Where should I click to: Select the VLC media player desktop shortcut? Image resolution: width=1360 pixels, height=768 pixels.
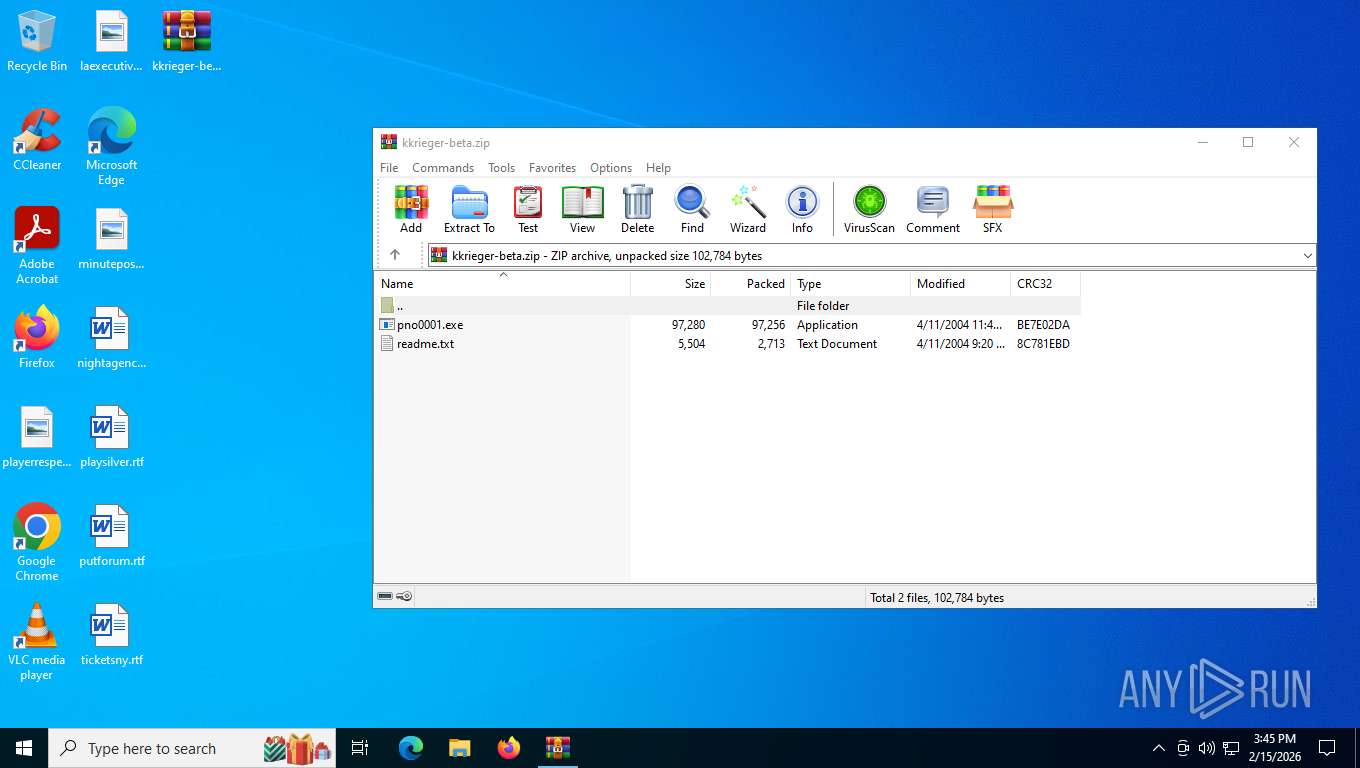(x=37, y=642)
